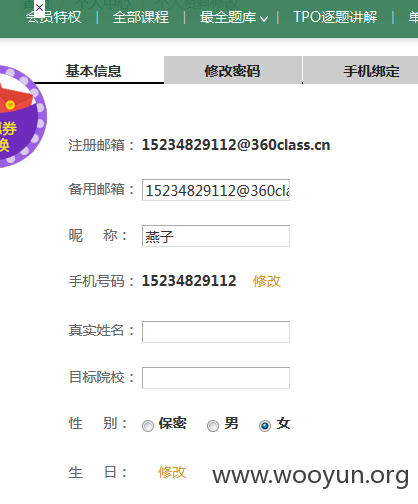The width and height of the screenshot is (418, 504).
Task: Focus the empty 目标院校 input field
Action: pyautogui.click(x=216, y=378)
